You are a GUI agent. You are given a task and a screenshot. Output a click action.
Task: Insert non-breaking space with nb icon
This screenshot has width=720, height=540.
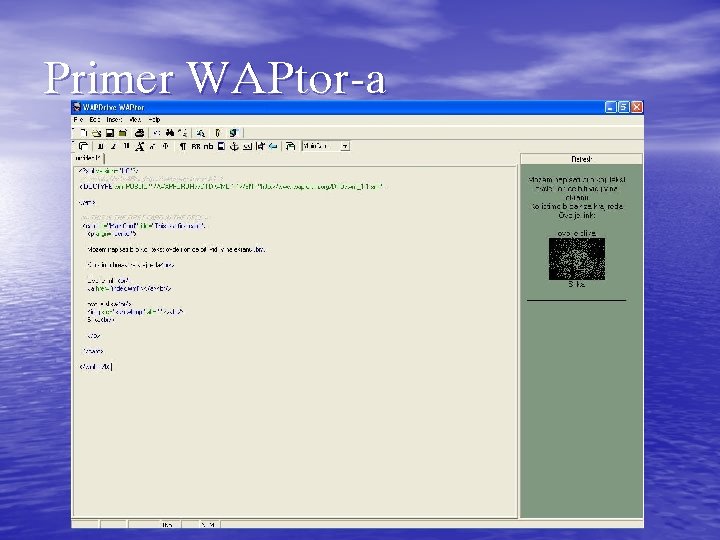(208, 146)
